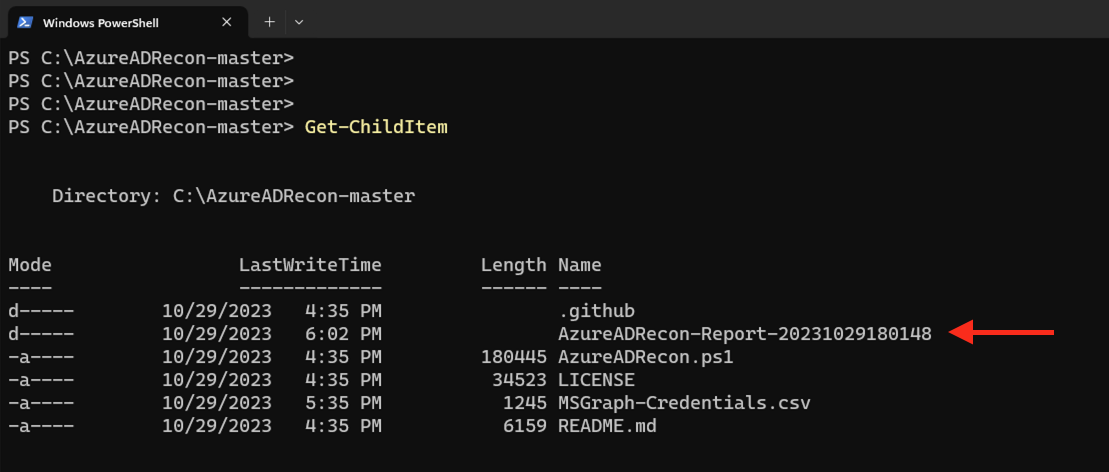Click the LICENSE file entry

pyautogui.click(x=596, y=380)
